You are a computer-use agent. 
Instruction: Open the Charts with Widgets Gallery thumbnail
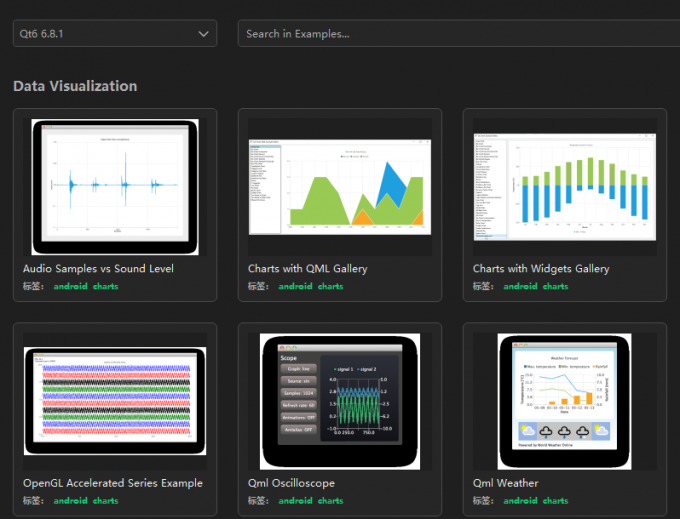(565, 187)
